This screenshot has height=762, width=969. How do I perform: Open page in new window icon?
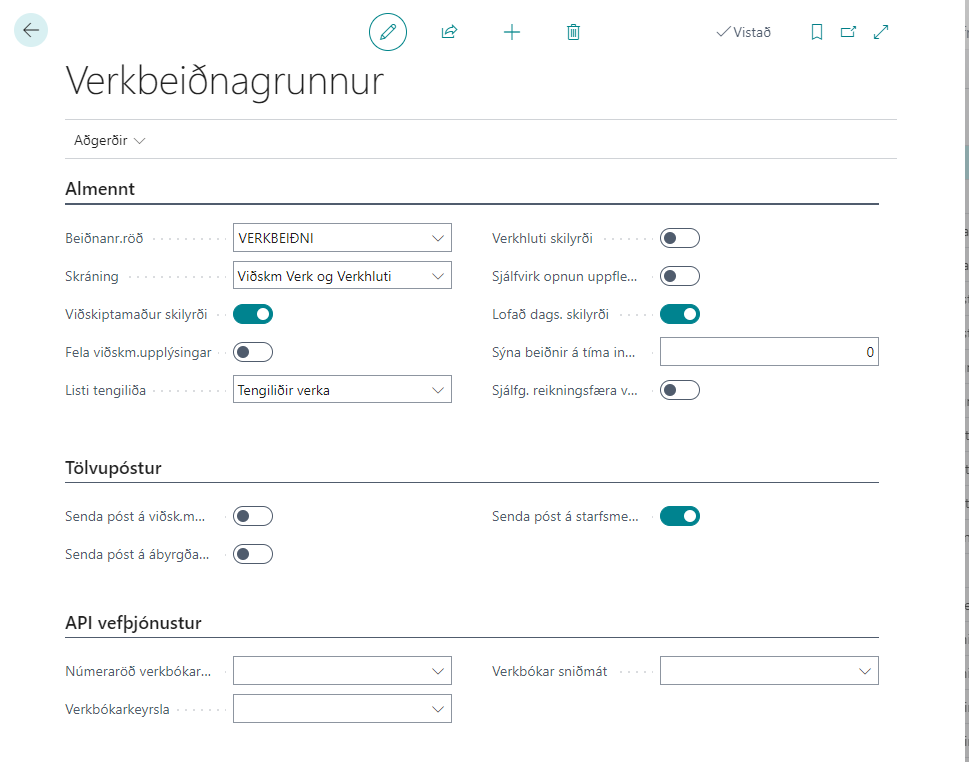848,32
